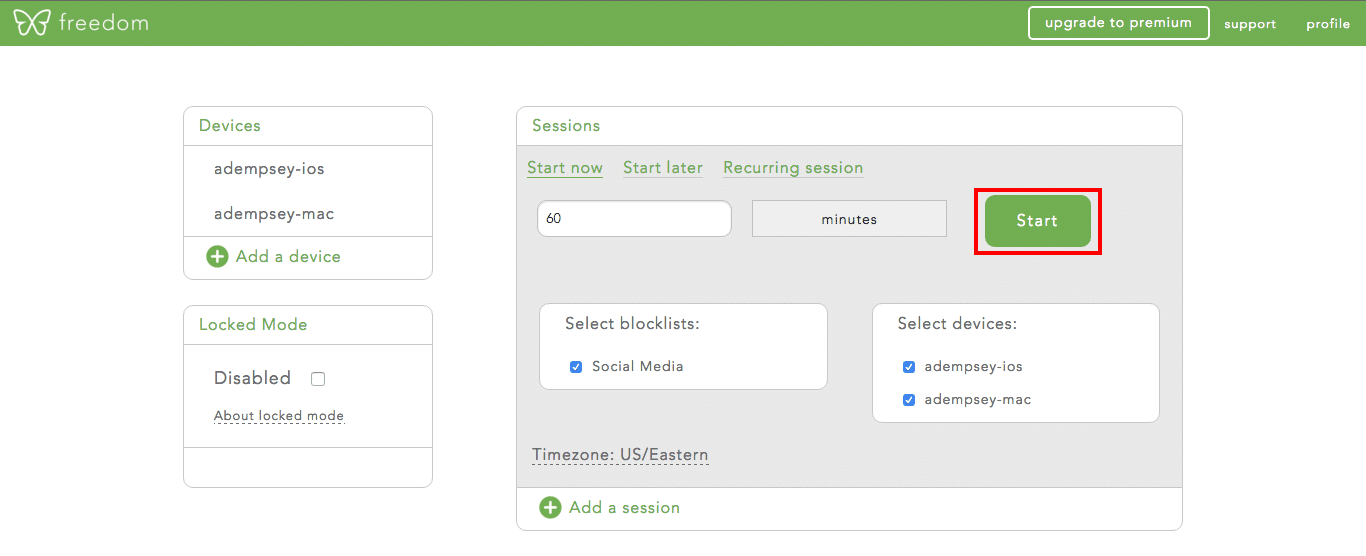1366x556 pixels.
Task: Uncheck the Social Media blocklist checkbox
Action: 576,367
